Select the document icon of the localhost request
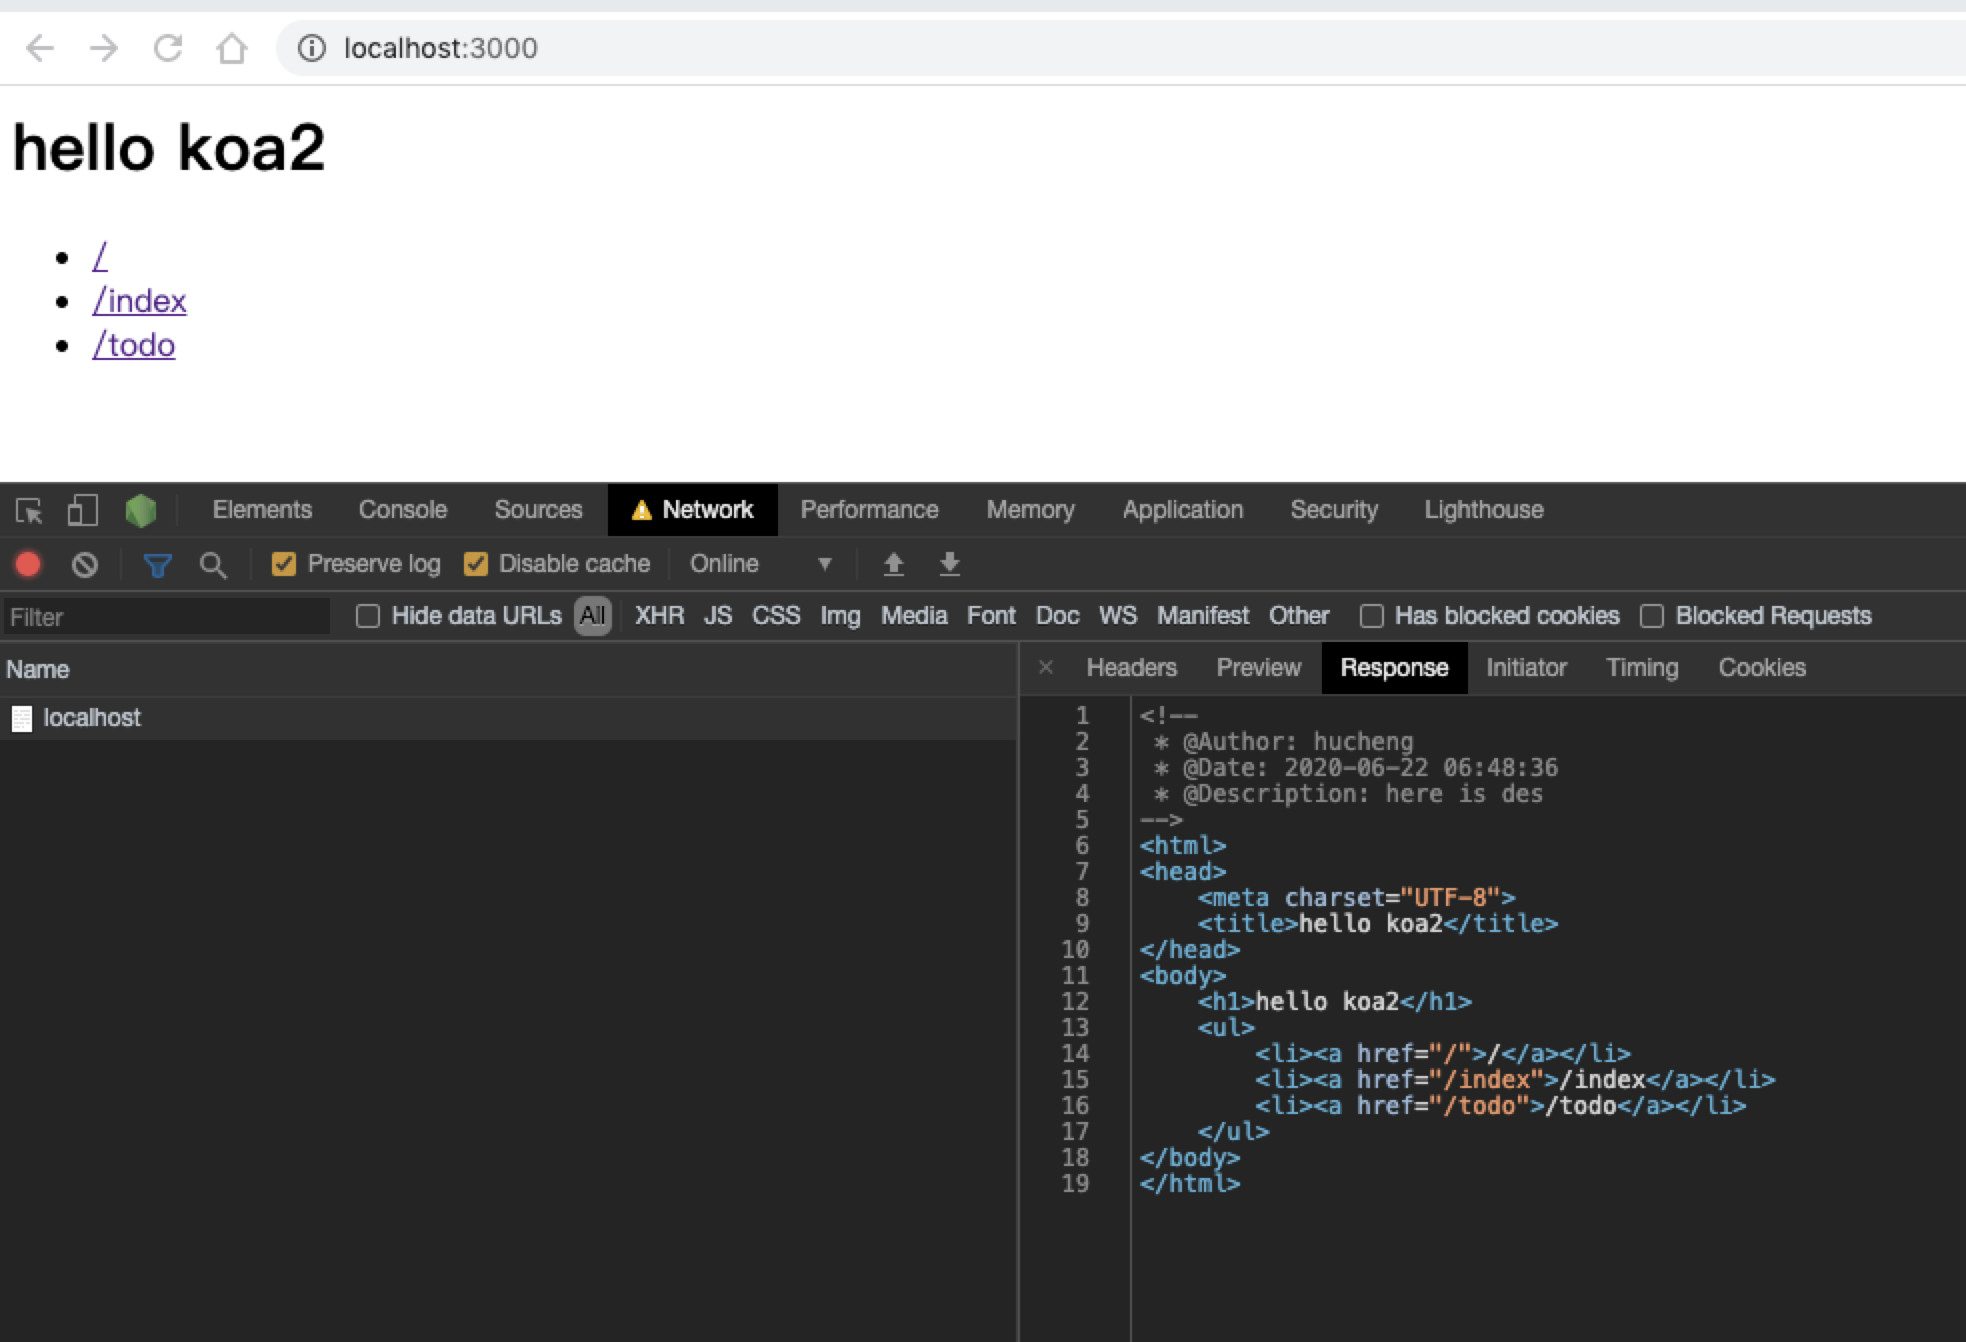This screenshot has width=1966, height=1342. 22,718
